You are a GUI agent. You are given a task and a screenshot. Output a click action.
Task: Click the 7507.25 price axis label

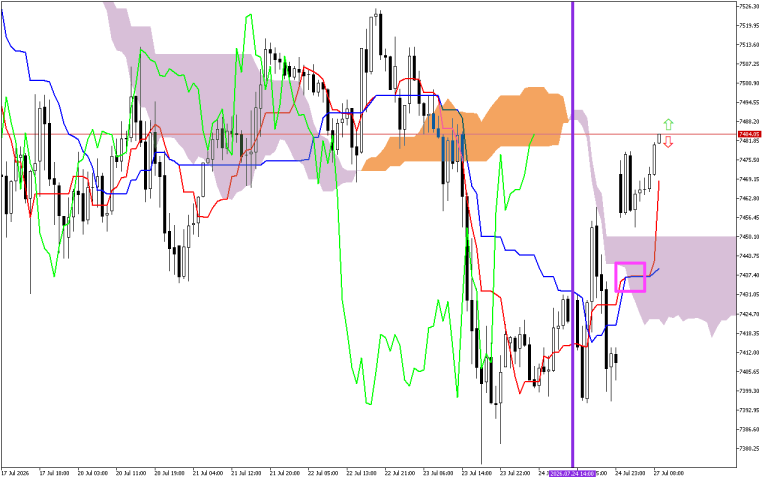(750, 64)
